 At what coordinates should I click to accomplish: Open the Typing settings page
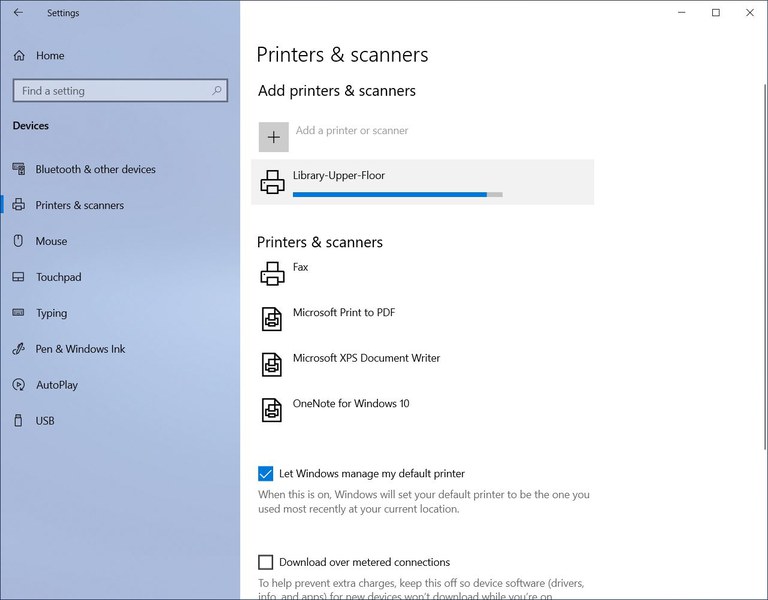tap(51, 313)
